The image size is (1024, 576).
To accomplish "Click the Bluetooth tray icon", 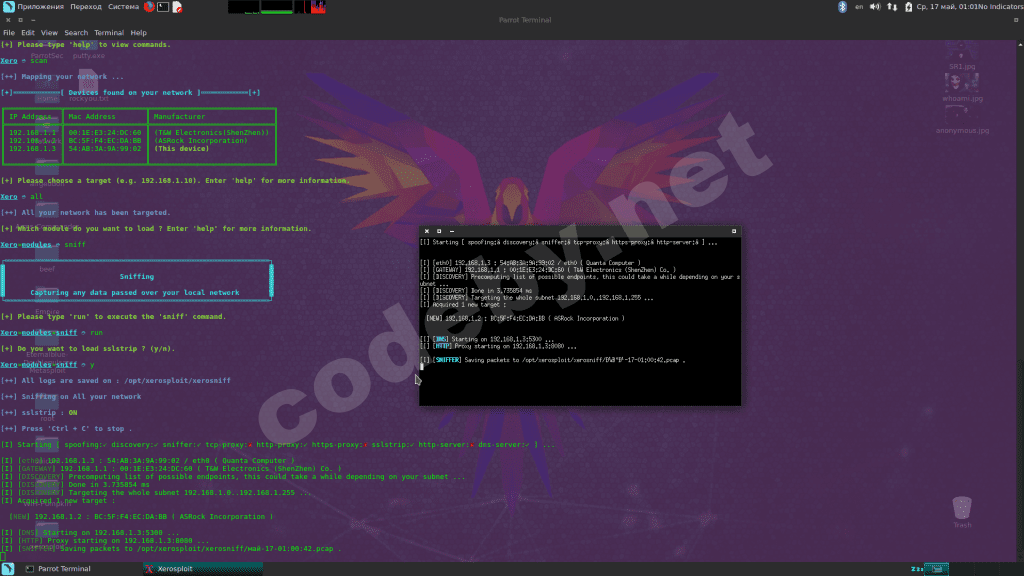I will pos(842,7).
